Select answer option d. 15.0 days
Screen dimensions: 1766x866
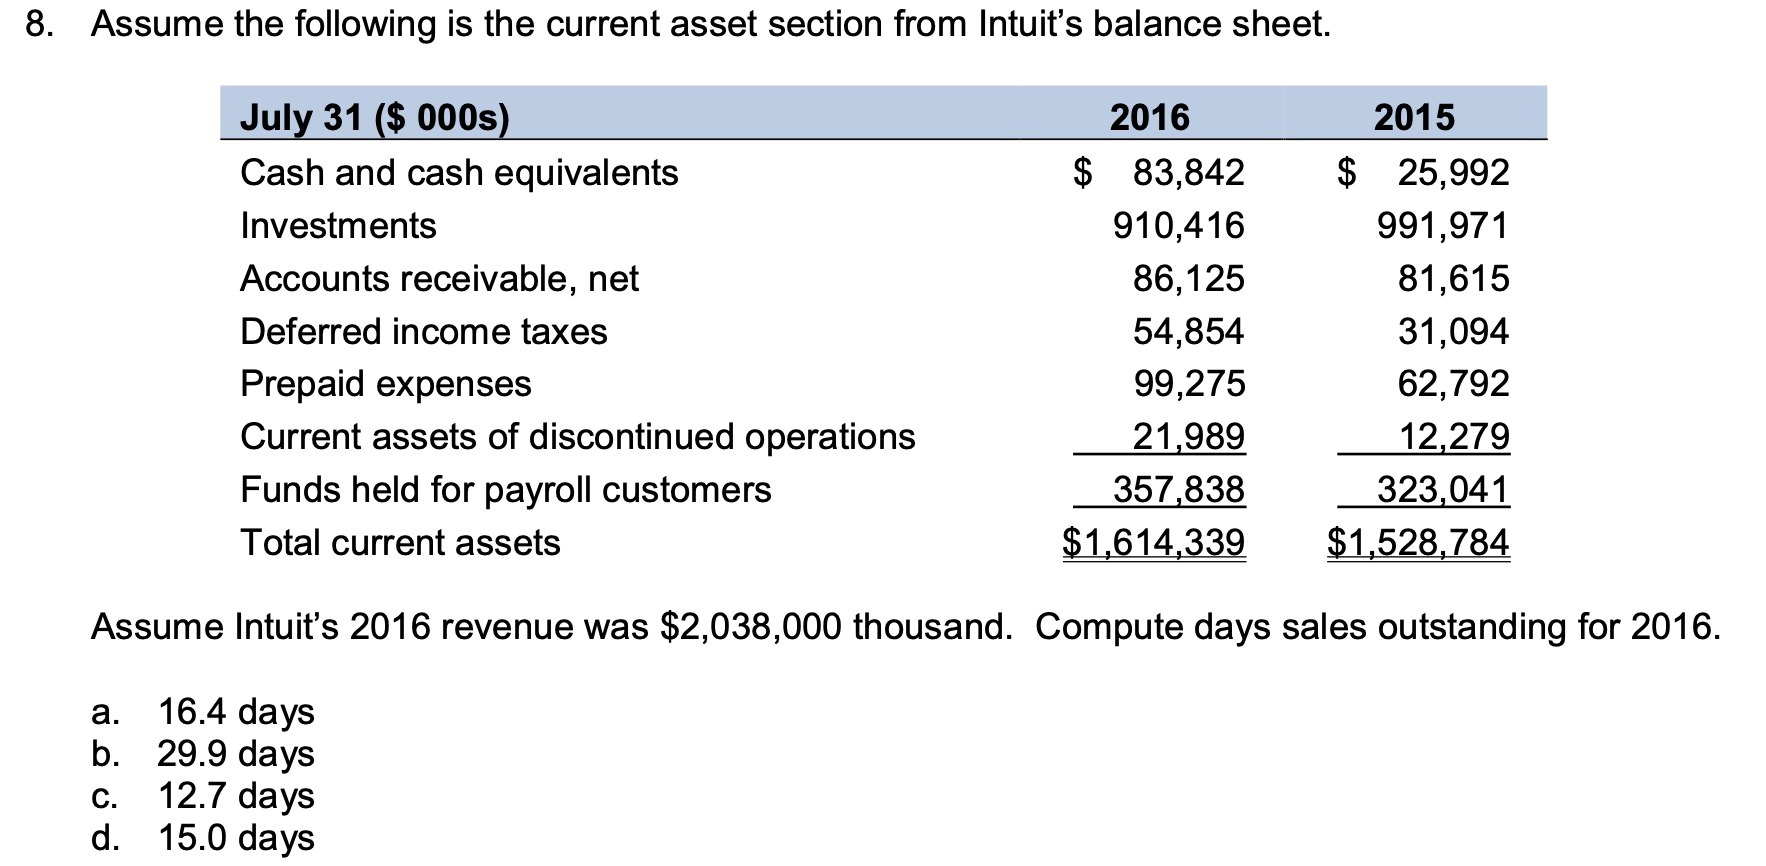(202, 838)
